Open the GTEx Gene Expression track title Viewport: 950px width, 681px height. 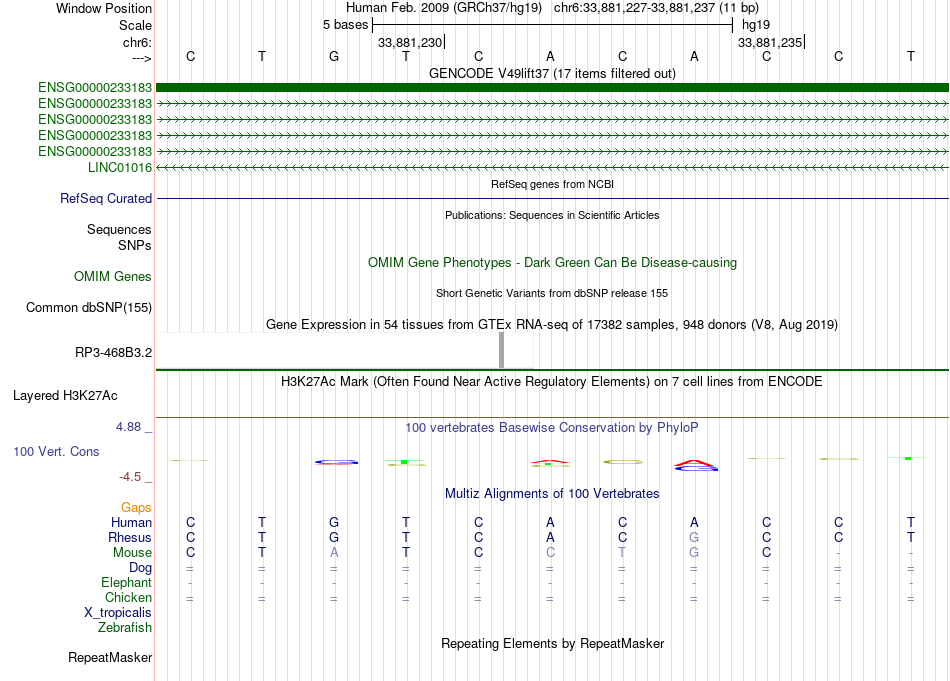click(552, 324)
